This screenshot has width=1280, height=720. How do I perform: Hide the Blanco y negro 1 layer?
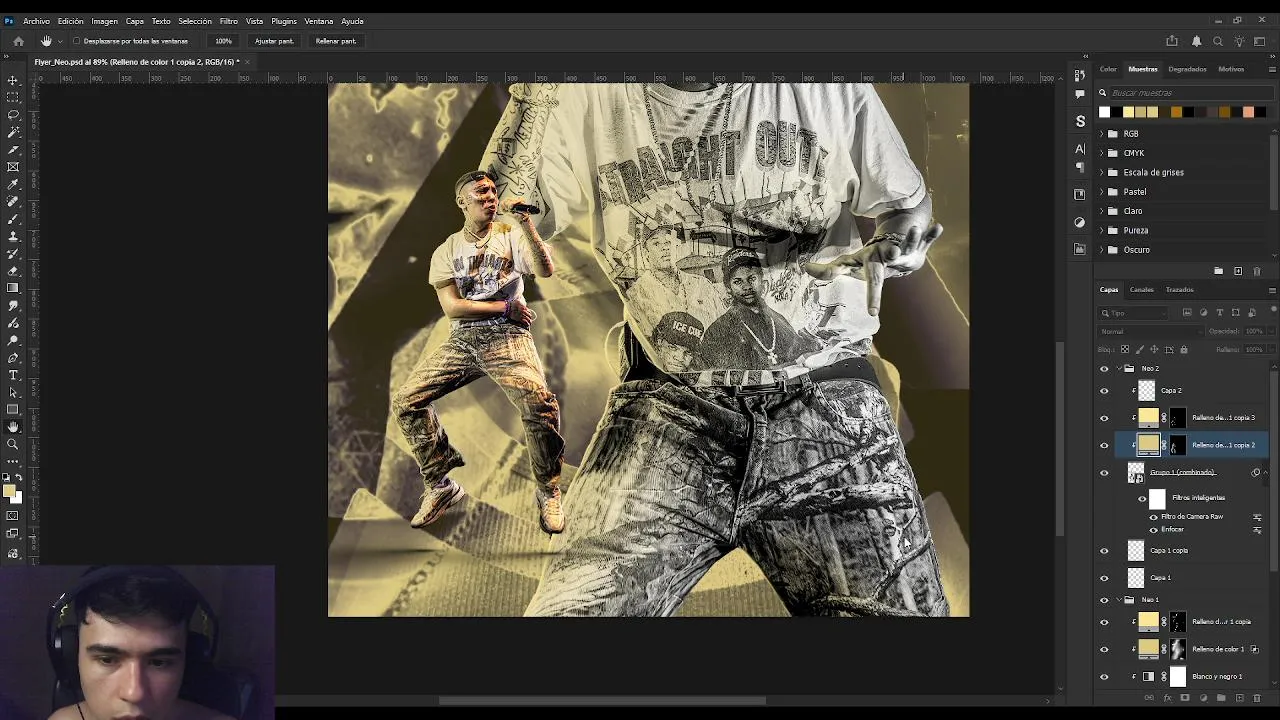1104,677
